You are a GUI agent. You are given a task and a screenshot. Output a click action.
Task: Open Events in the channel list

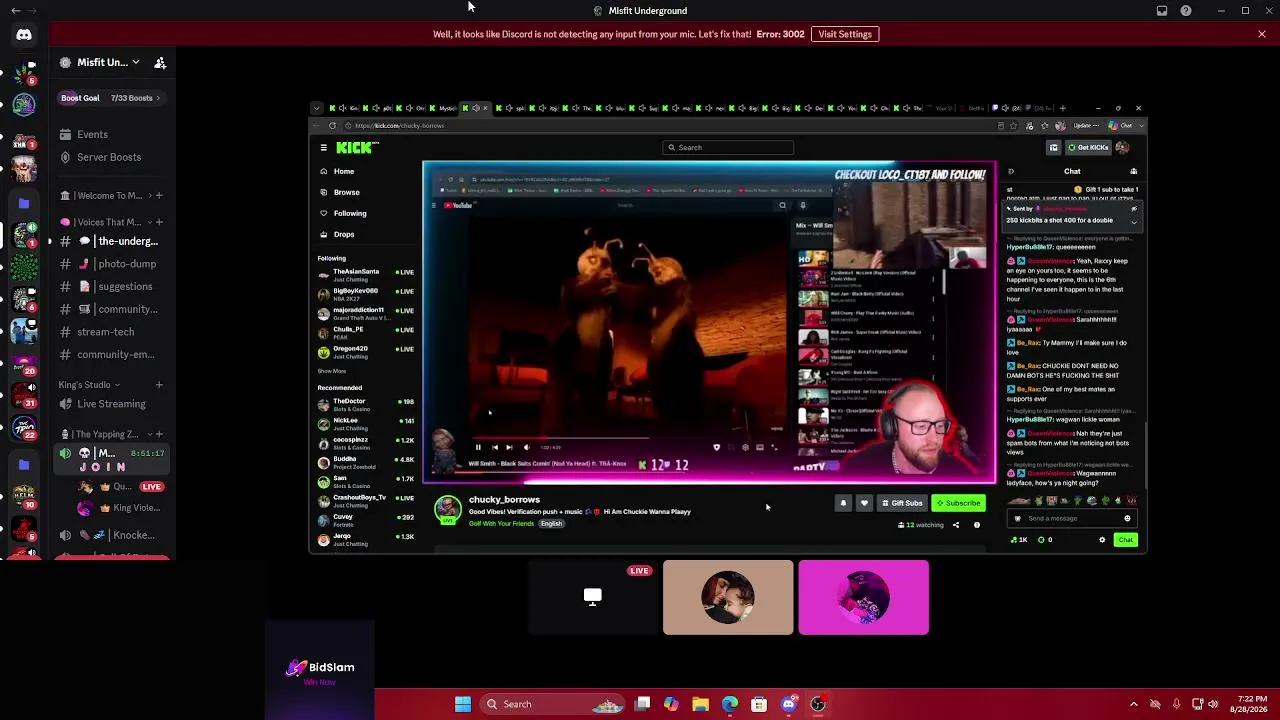click(x=112, y=134)
